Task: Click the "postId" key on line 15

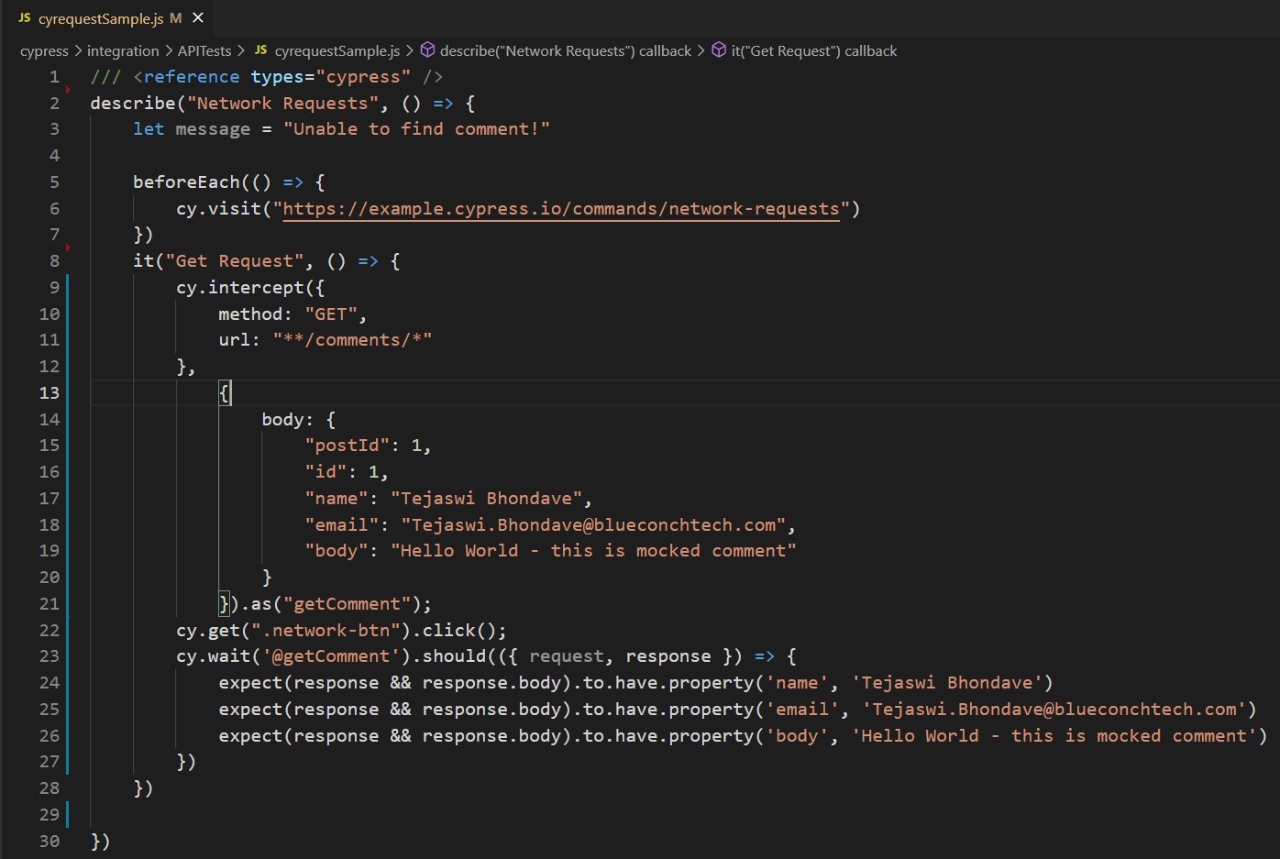Action: click(x=347, y=445)
